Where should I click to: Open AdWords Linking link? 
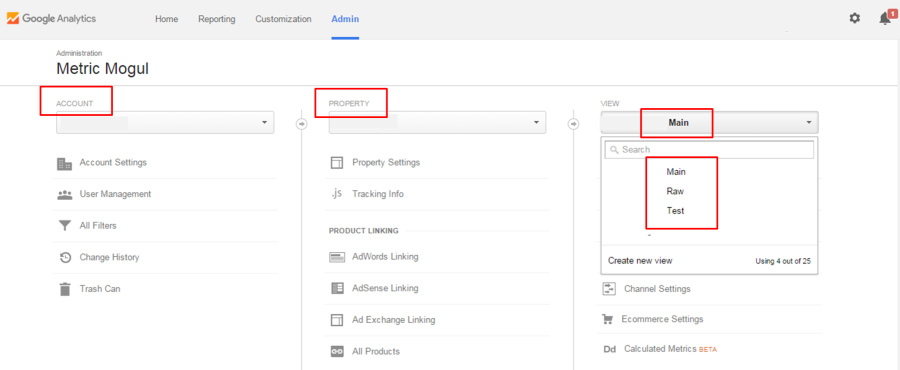pyautogui.click(x=385, y=256)
